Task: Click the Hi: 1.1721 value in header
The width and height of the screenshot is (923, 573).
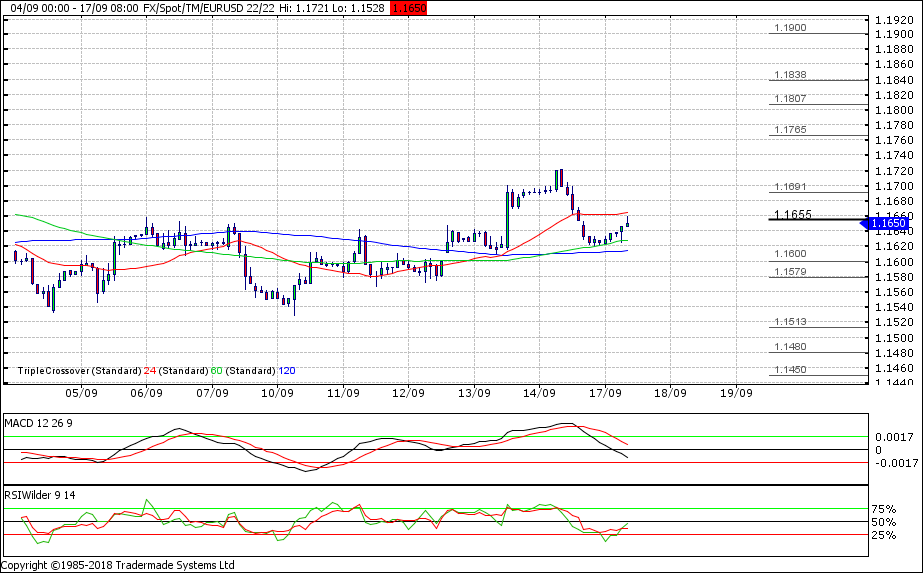Action: coord(304,8)
